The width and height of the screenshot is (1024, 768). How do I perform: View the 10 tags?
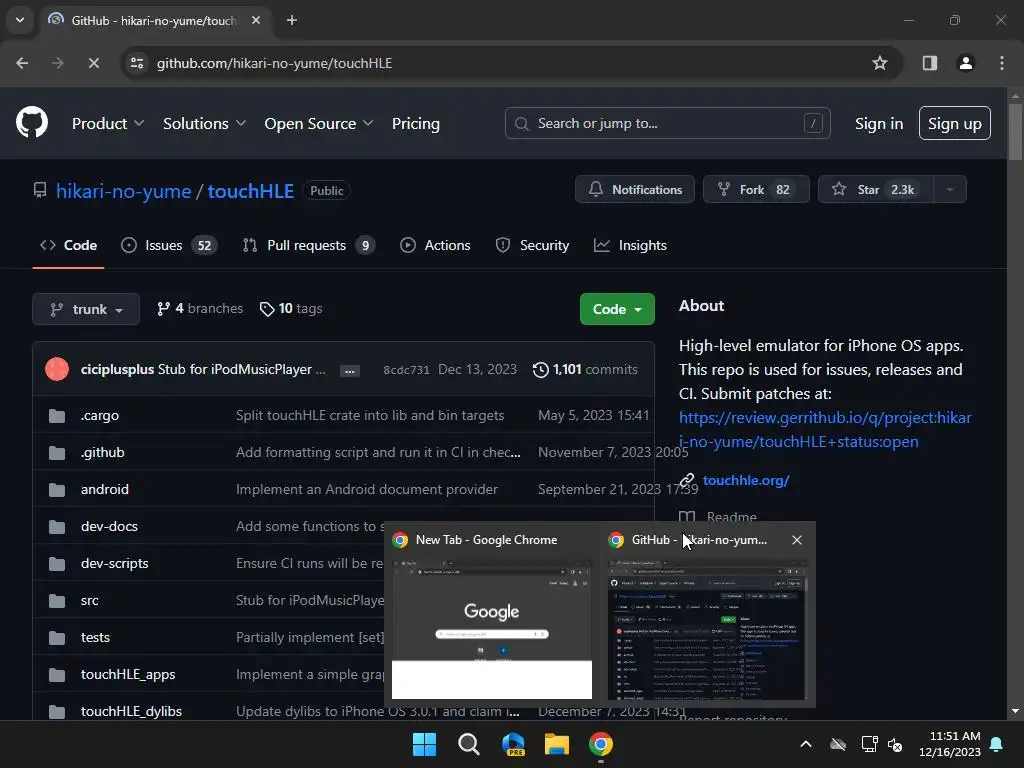point(291,308)
